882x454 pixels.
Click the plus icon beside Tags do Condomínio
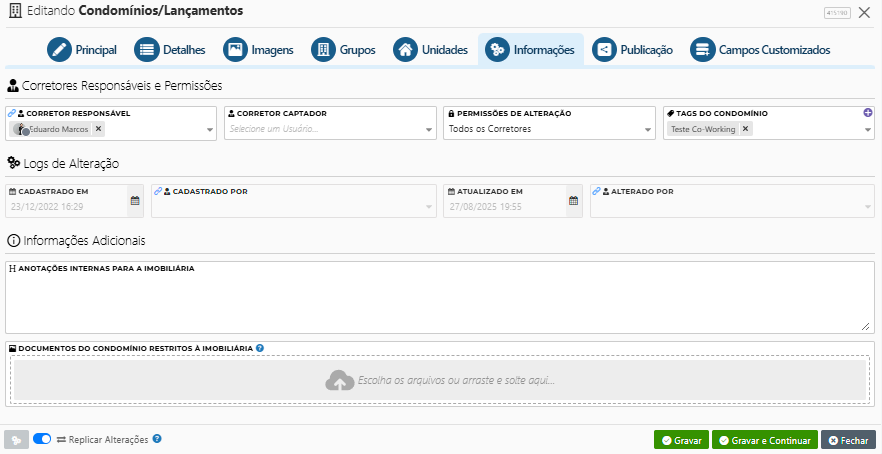(868, 113)
